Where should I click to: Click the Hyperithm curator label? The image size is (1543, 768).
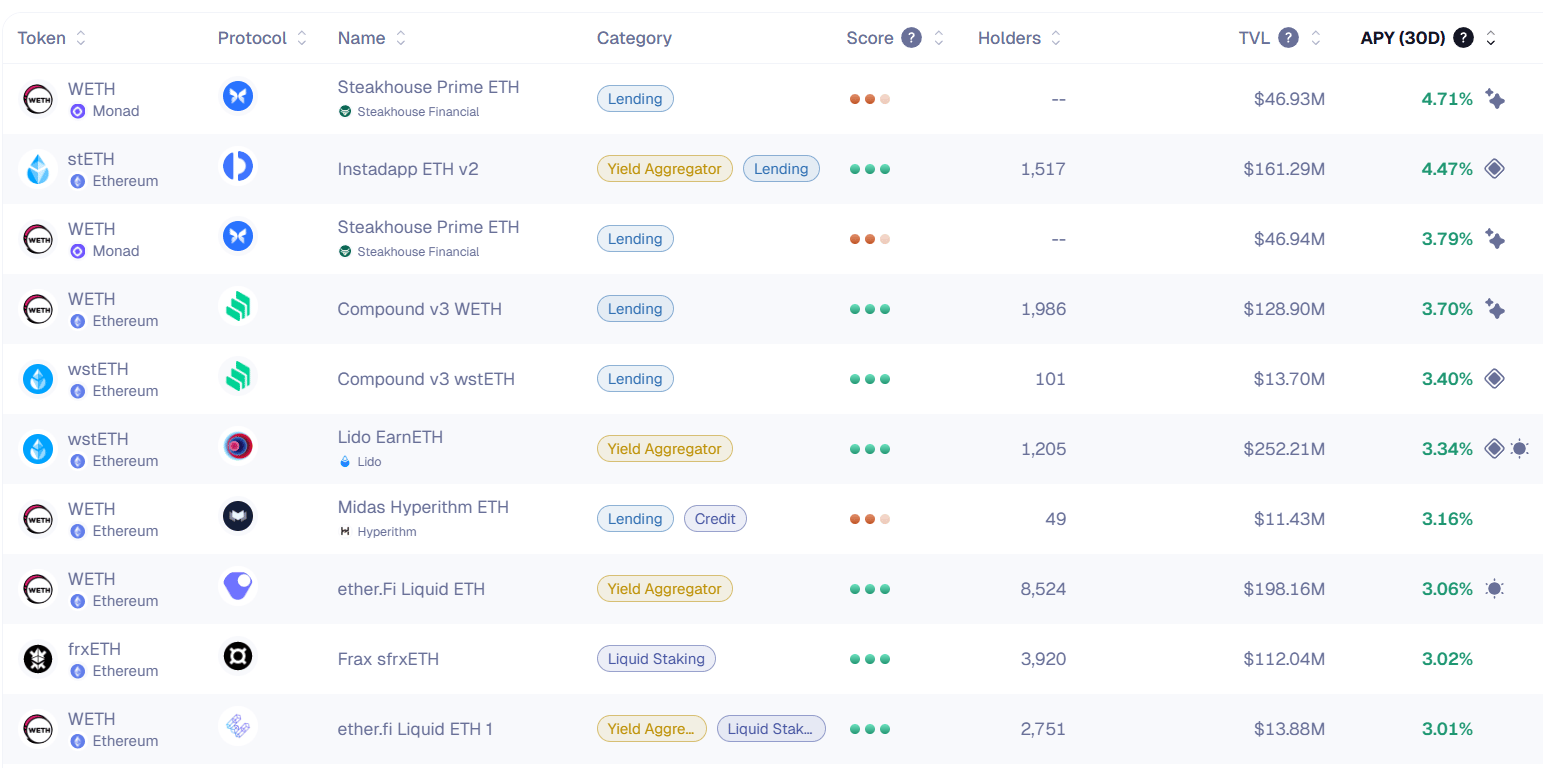[386, 532]
